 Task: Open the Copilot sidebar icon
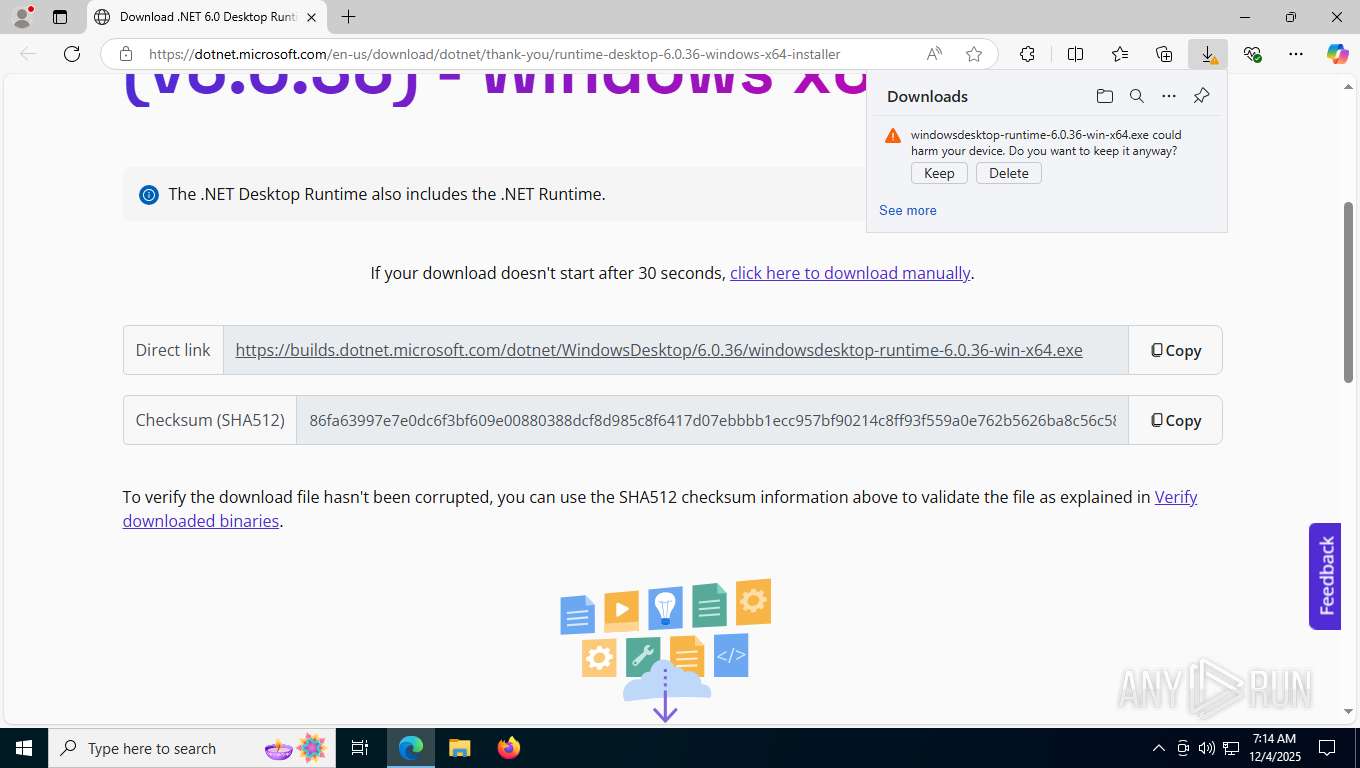tap(1338, 54)
